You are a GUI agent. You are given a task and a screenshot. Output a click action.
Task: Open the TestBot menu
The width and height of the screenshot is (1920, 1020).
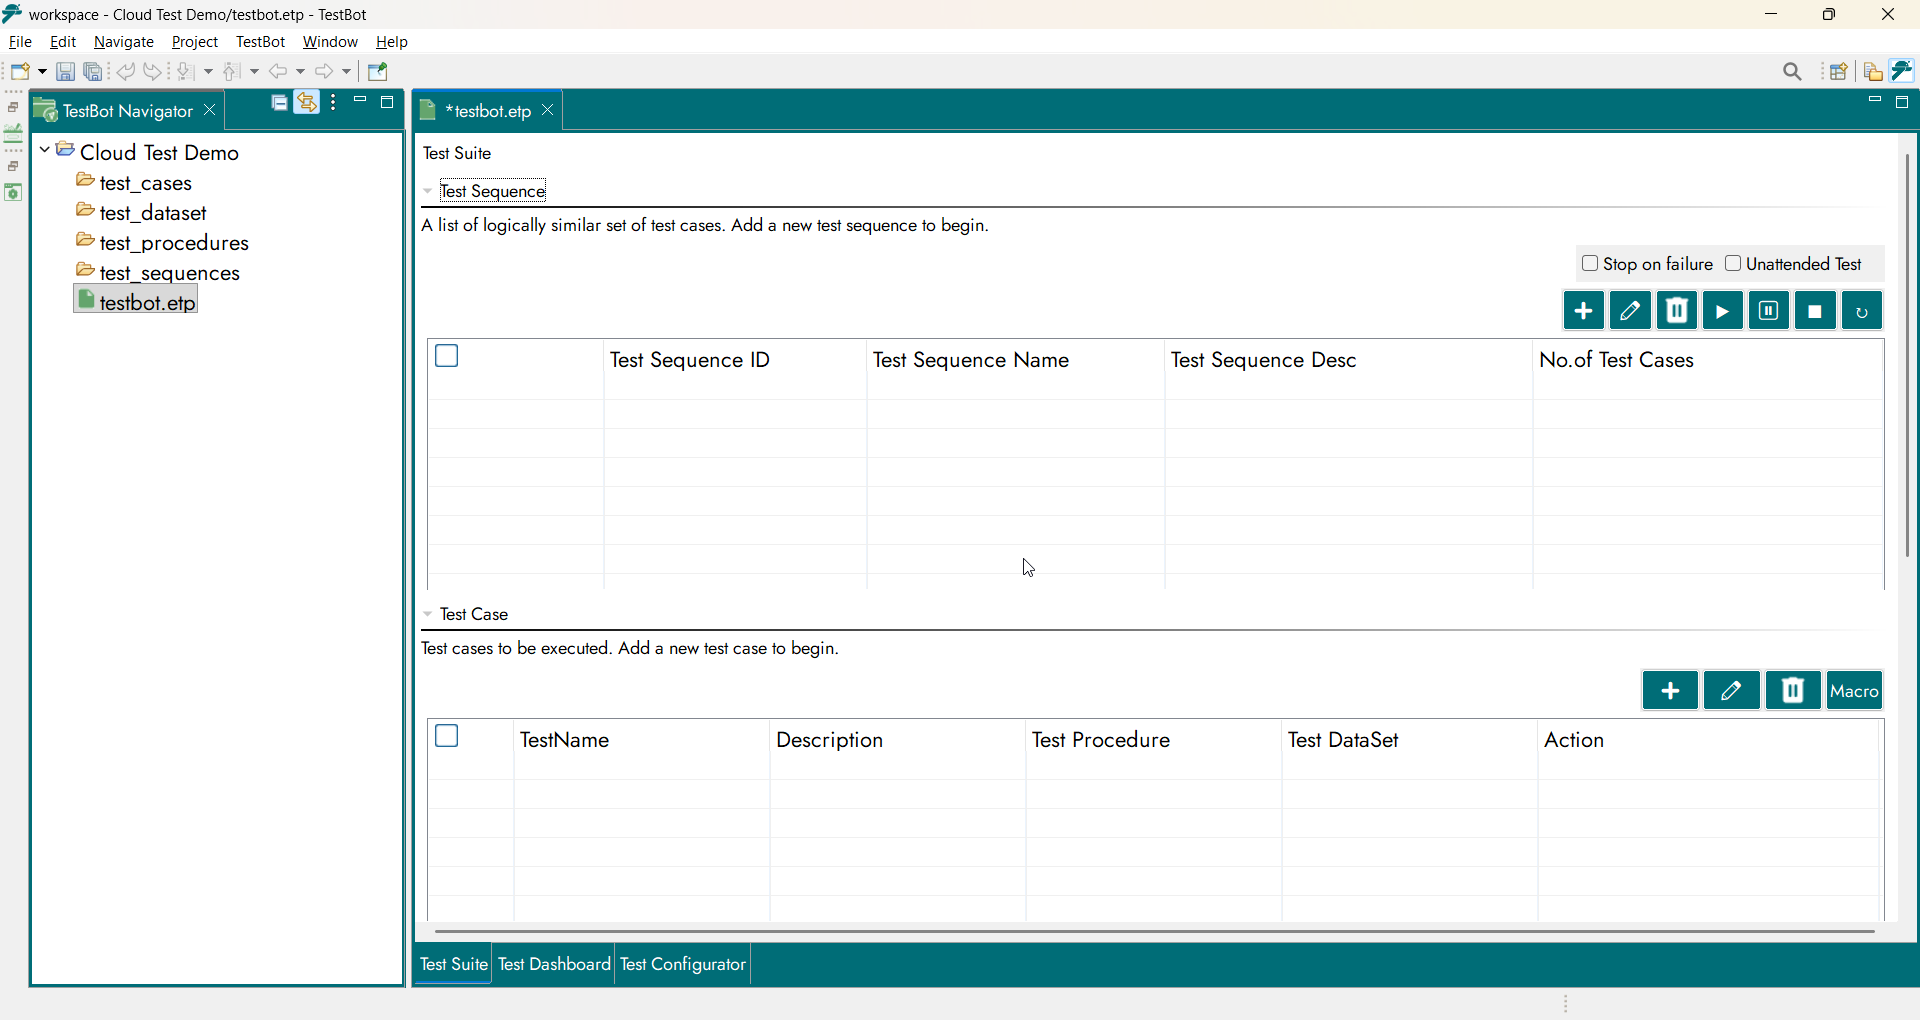pyautogui.click(x=260, y=42)
